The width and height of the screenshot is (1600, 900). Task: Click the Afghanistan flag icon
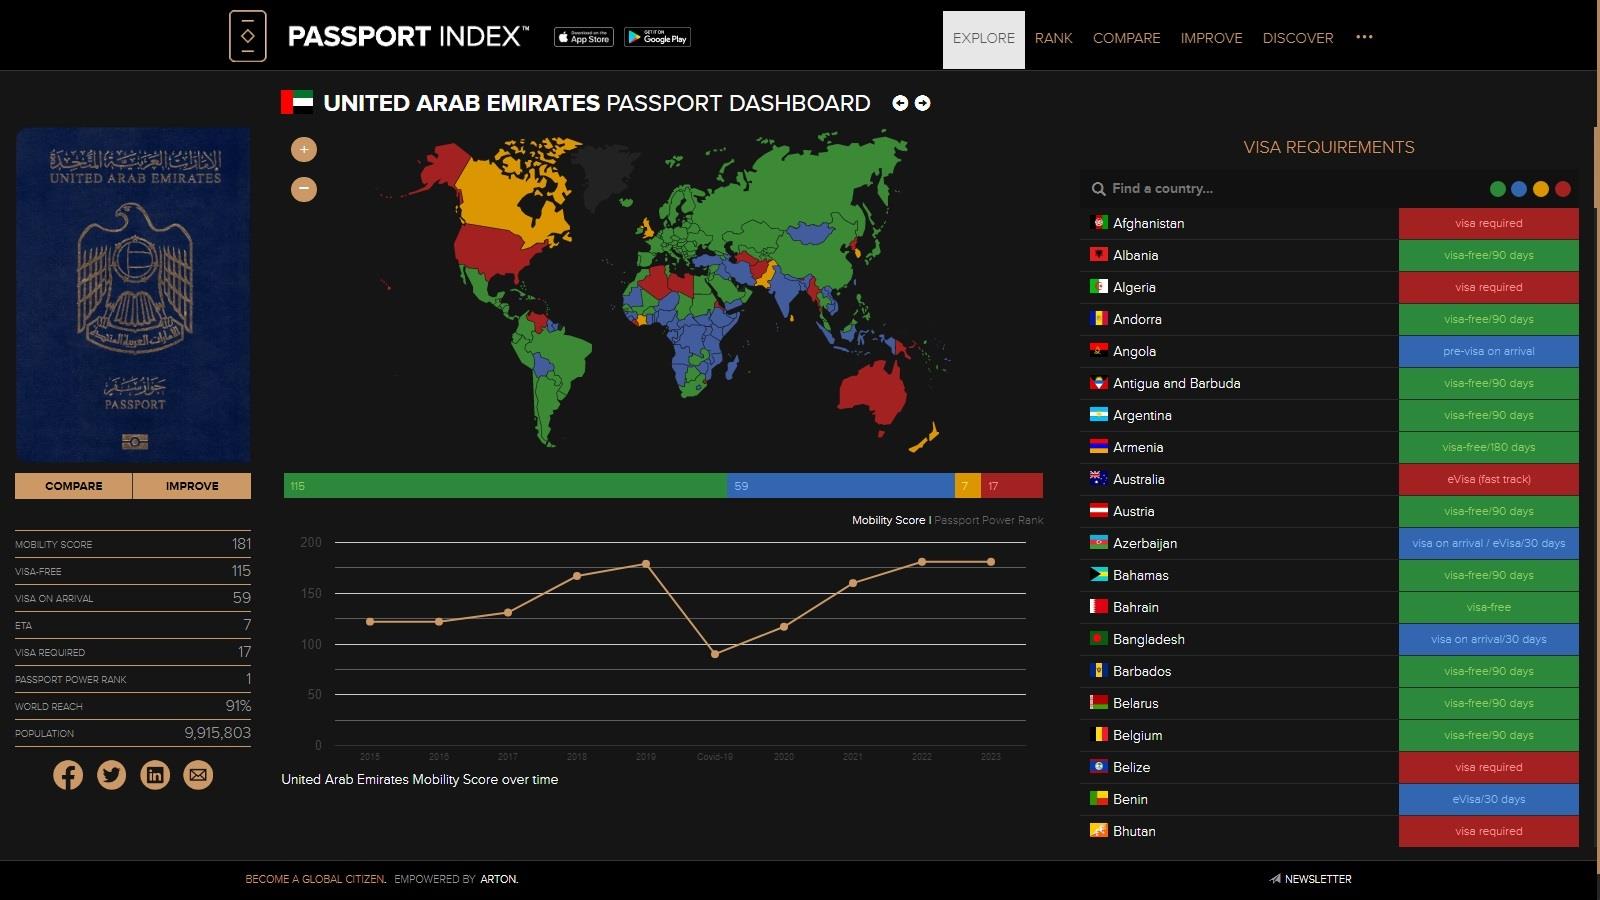tap(1099, 223)
